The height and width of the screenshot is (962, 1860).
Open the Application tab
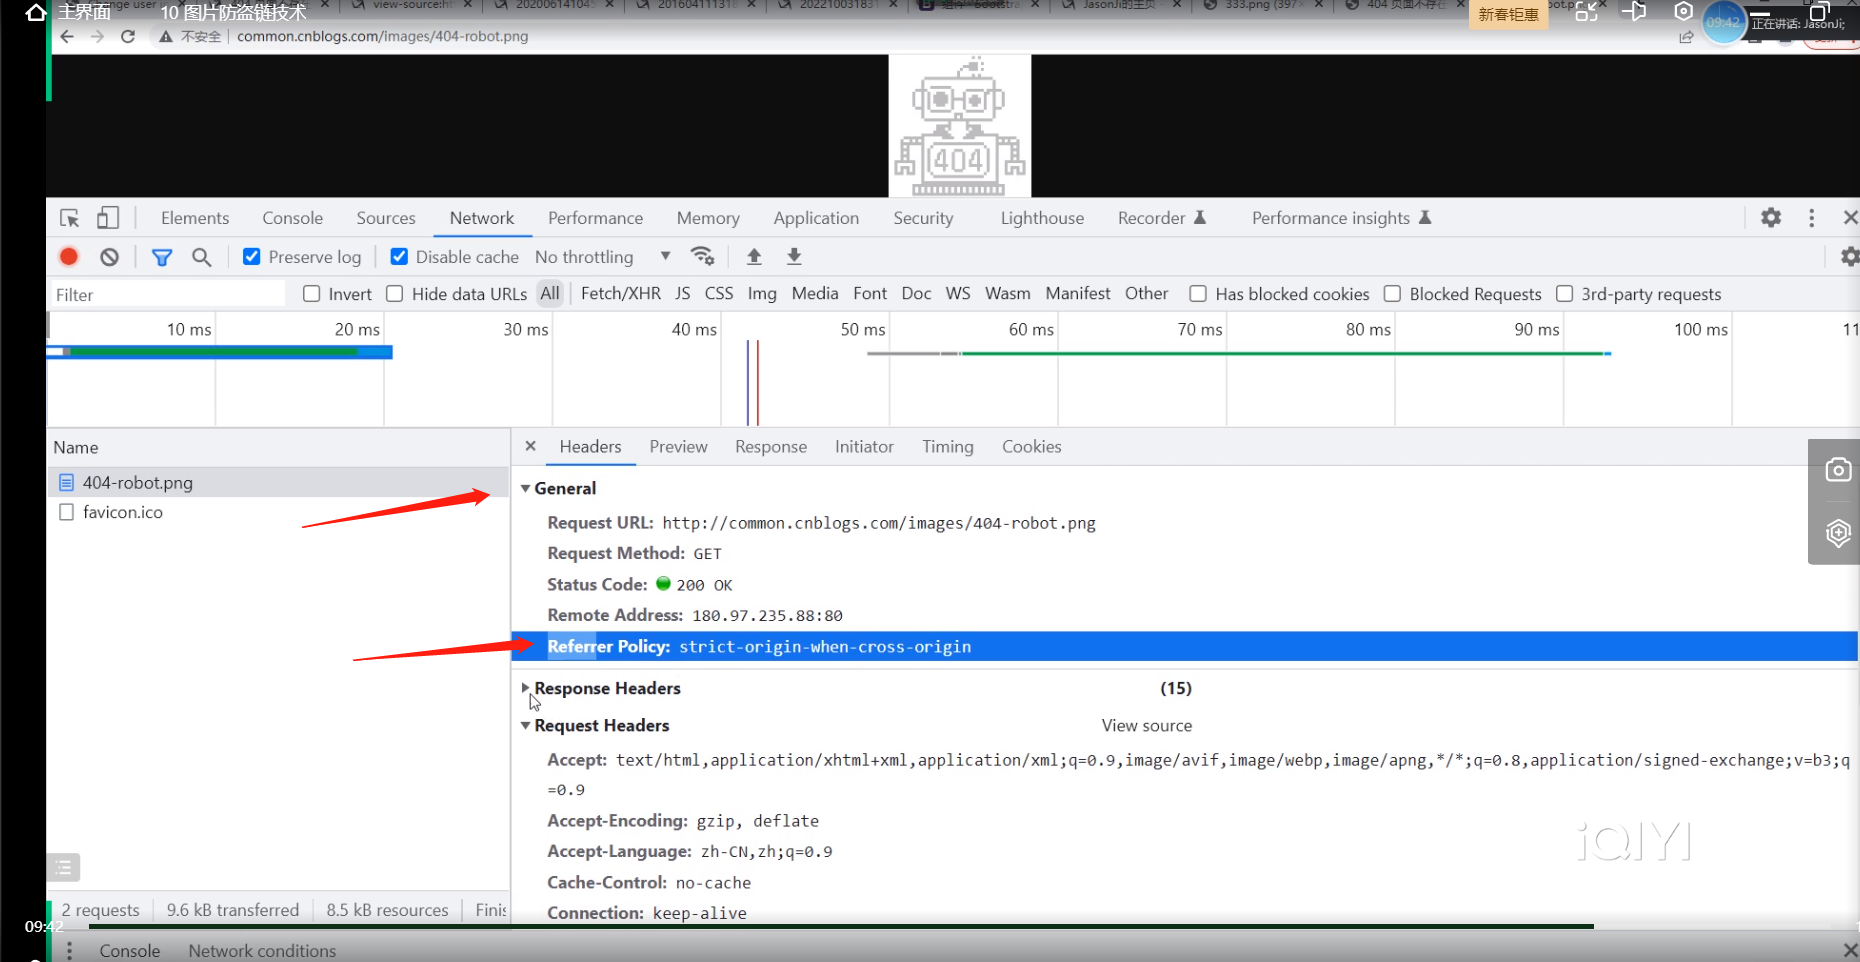tap(816, 218)
